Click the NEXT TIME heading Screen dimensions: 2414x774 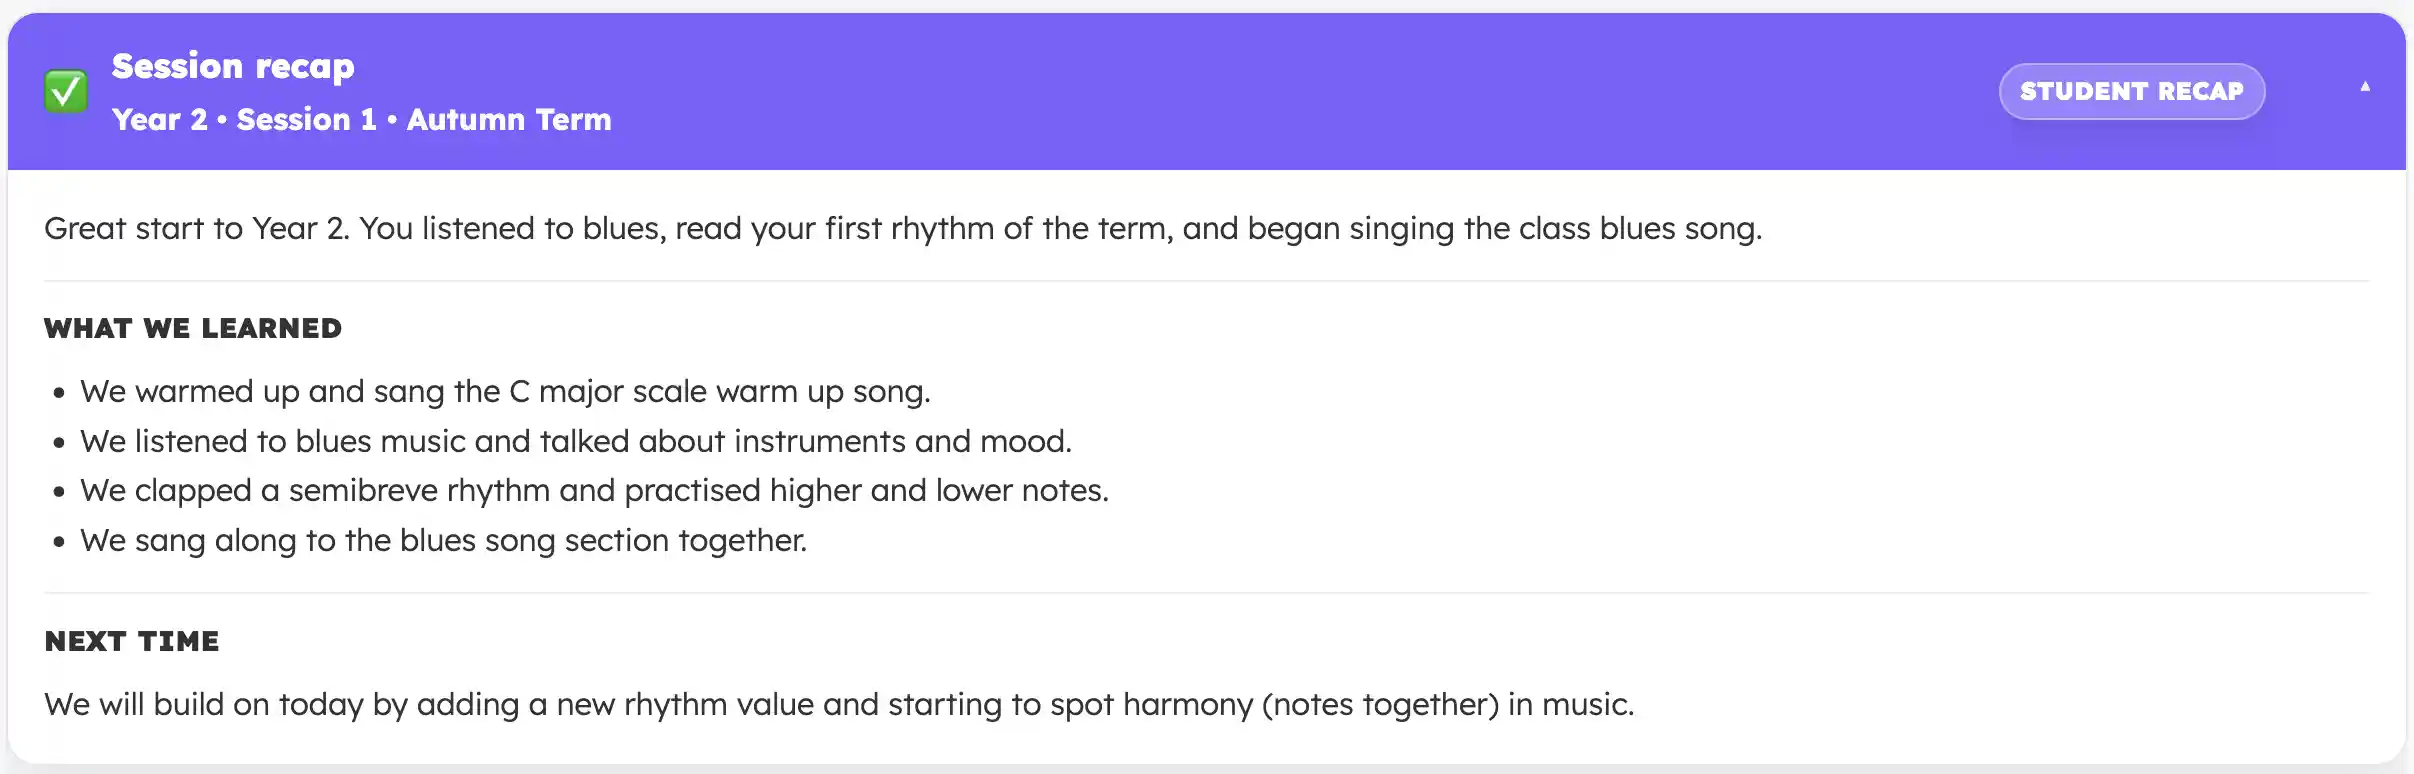pyautogui.click(x=132, y=642)
